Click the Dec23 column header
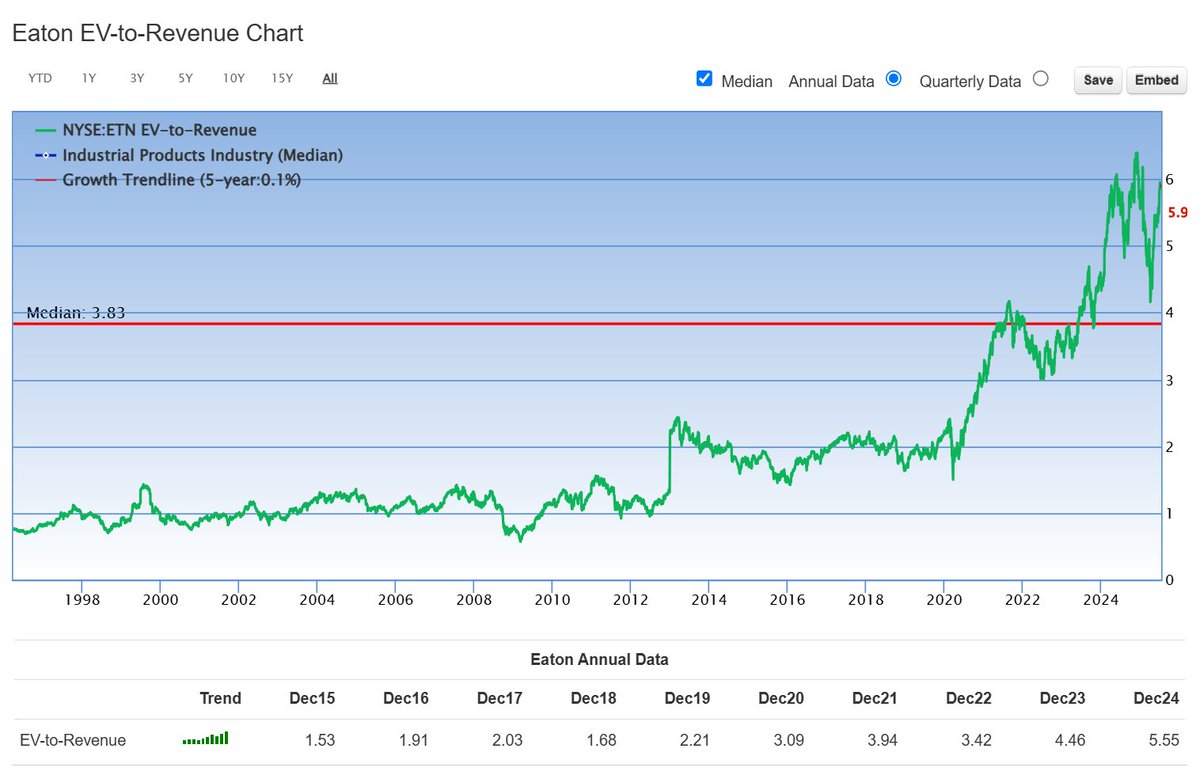 point(1062,698)
